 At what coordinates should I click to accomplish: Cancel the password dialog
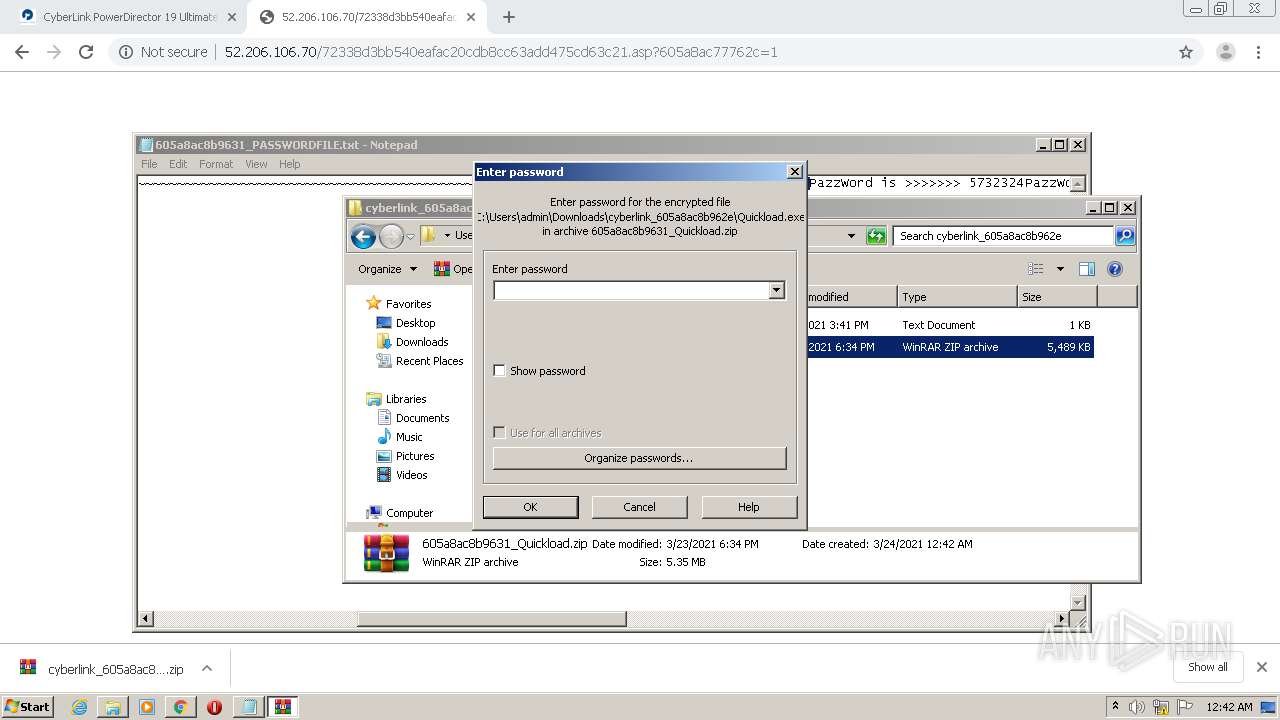pos(639,507)
